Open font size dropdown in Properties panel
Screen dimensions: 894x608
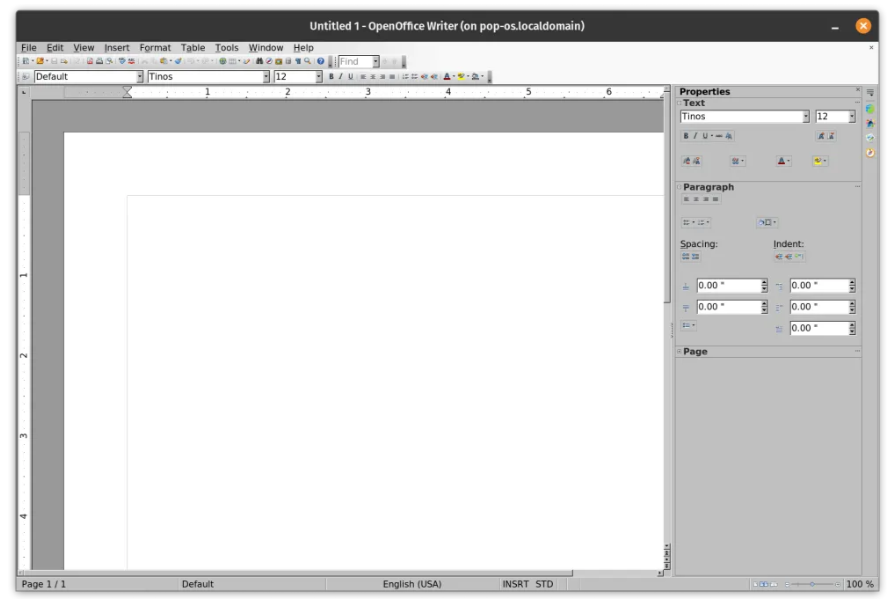852,116
